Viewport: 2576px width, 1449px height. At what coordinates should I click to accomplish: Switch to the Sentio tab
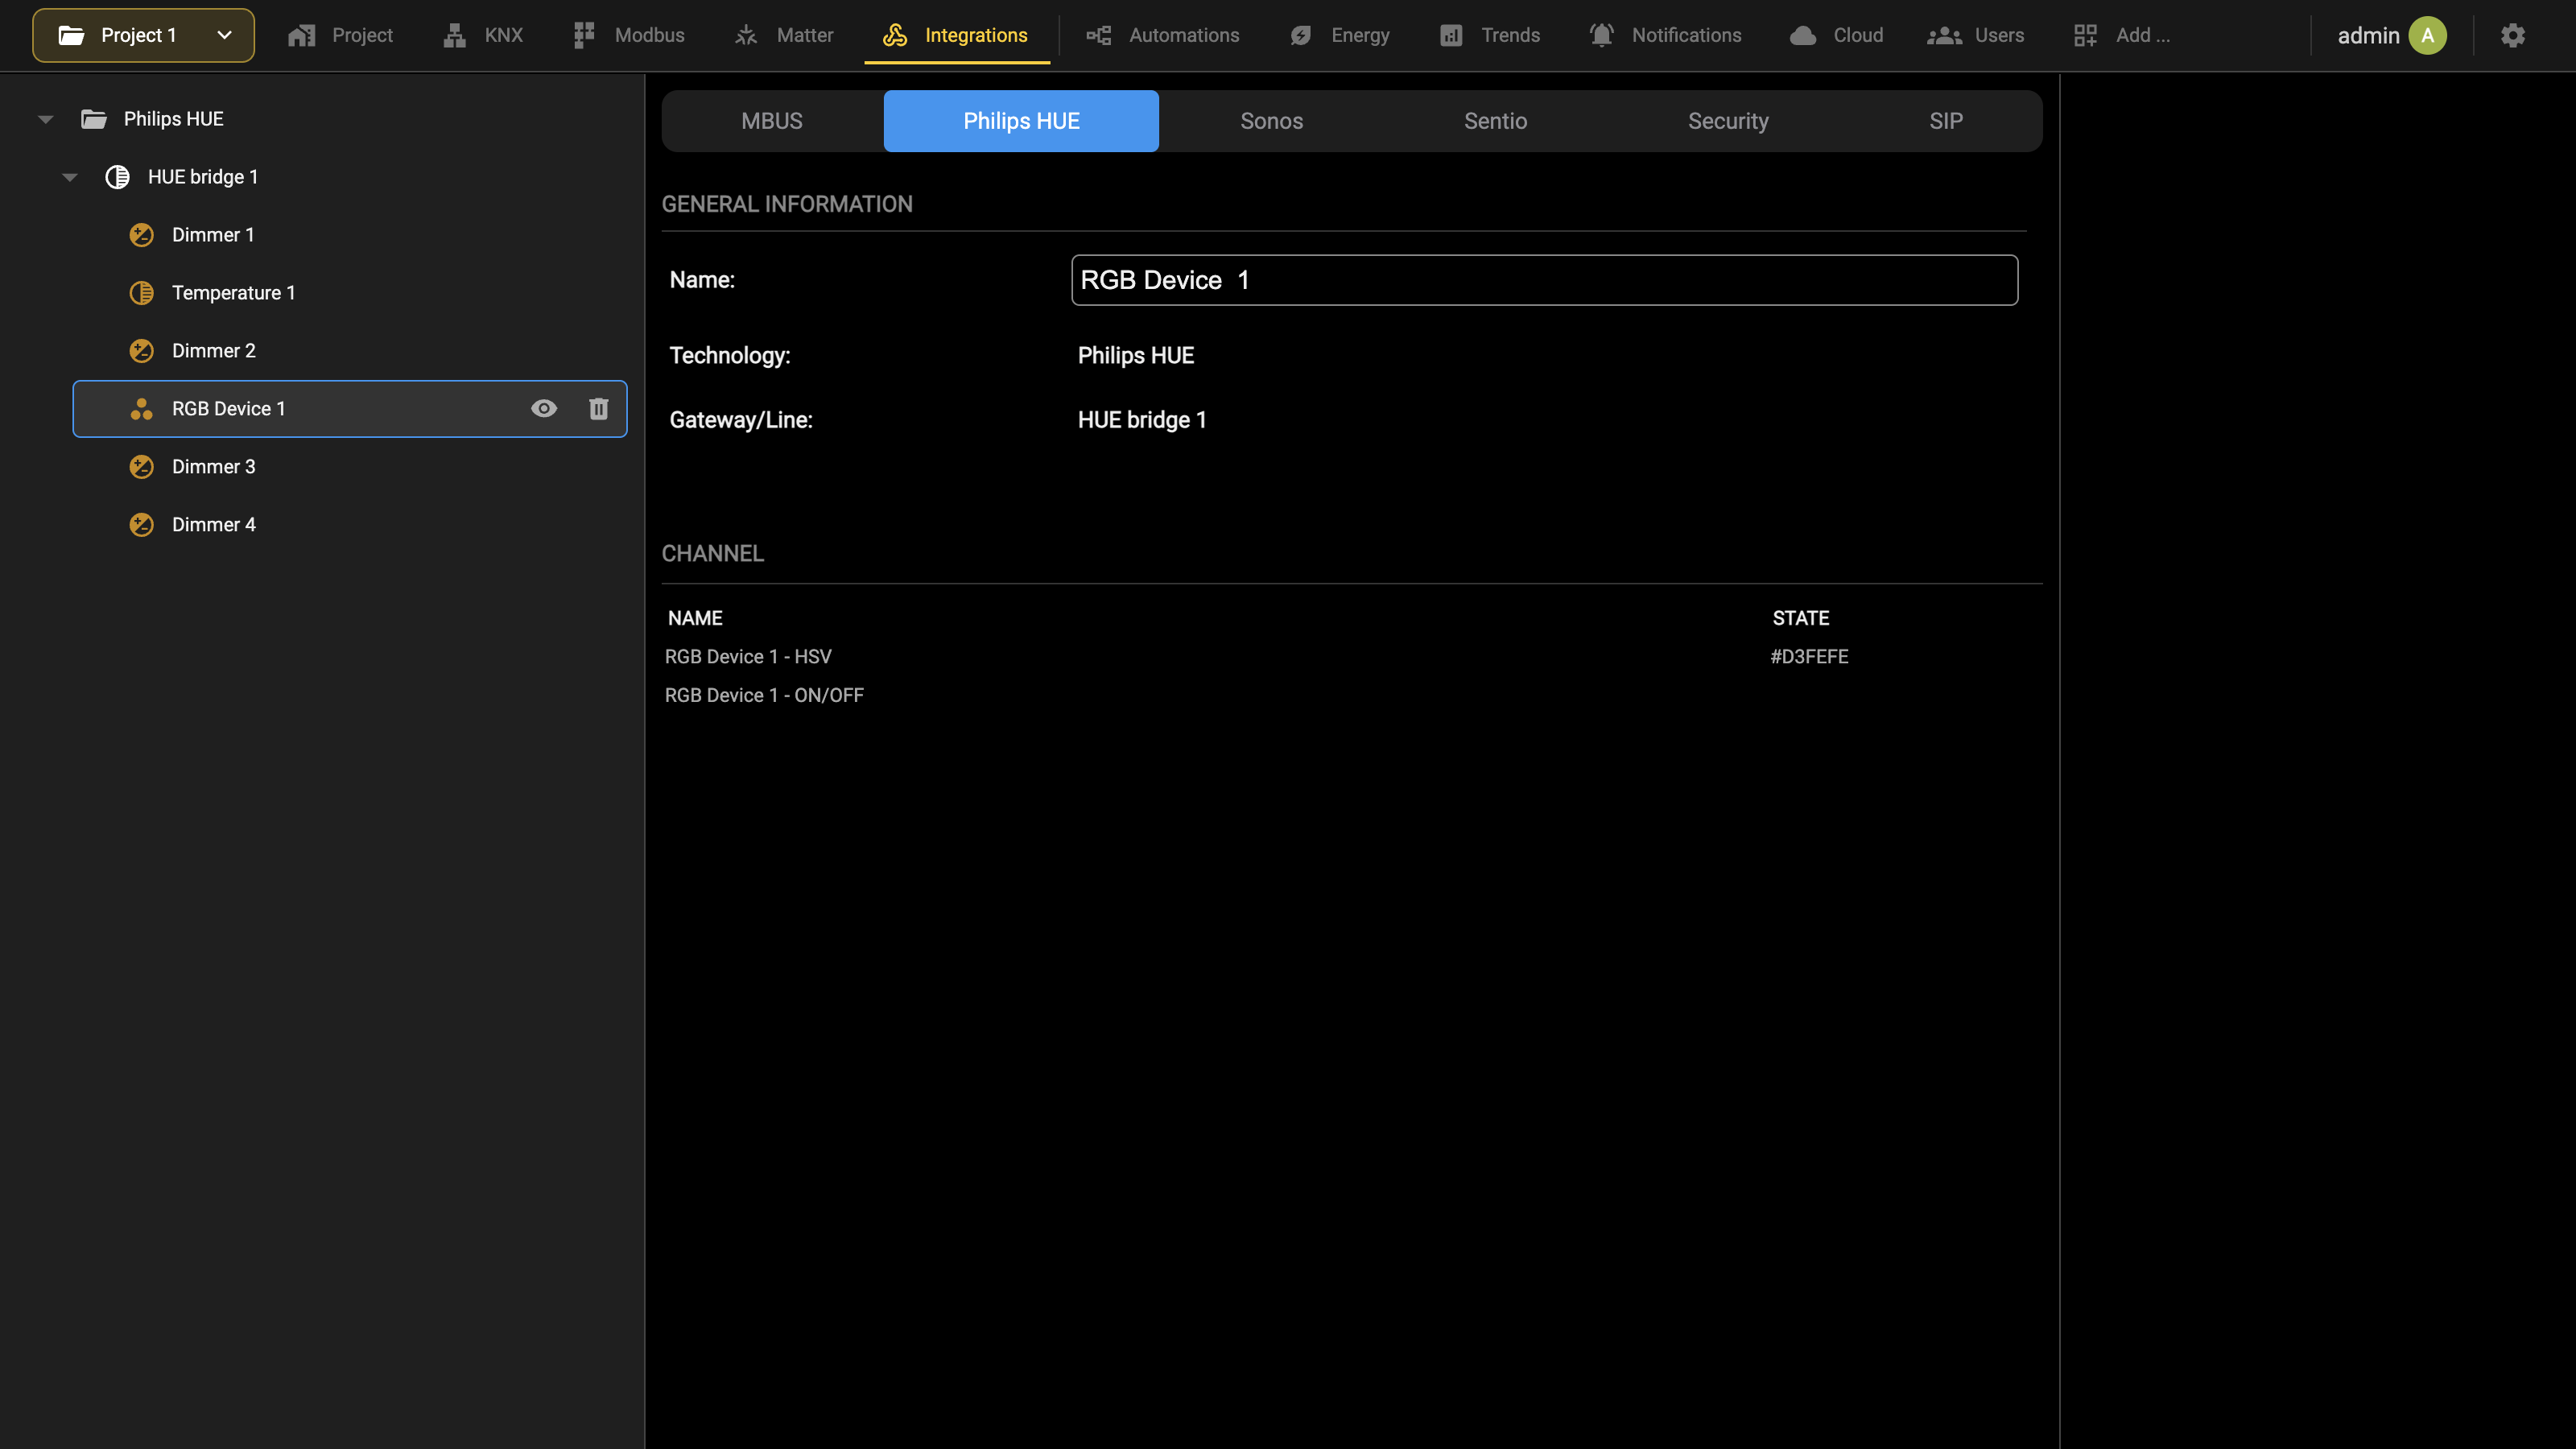click(x=1495, y=121)
